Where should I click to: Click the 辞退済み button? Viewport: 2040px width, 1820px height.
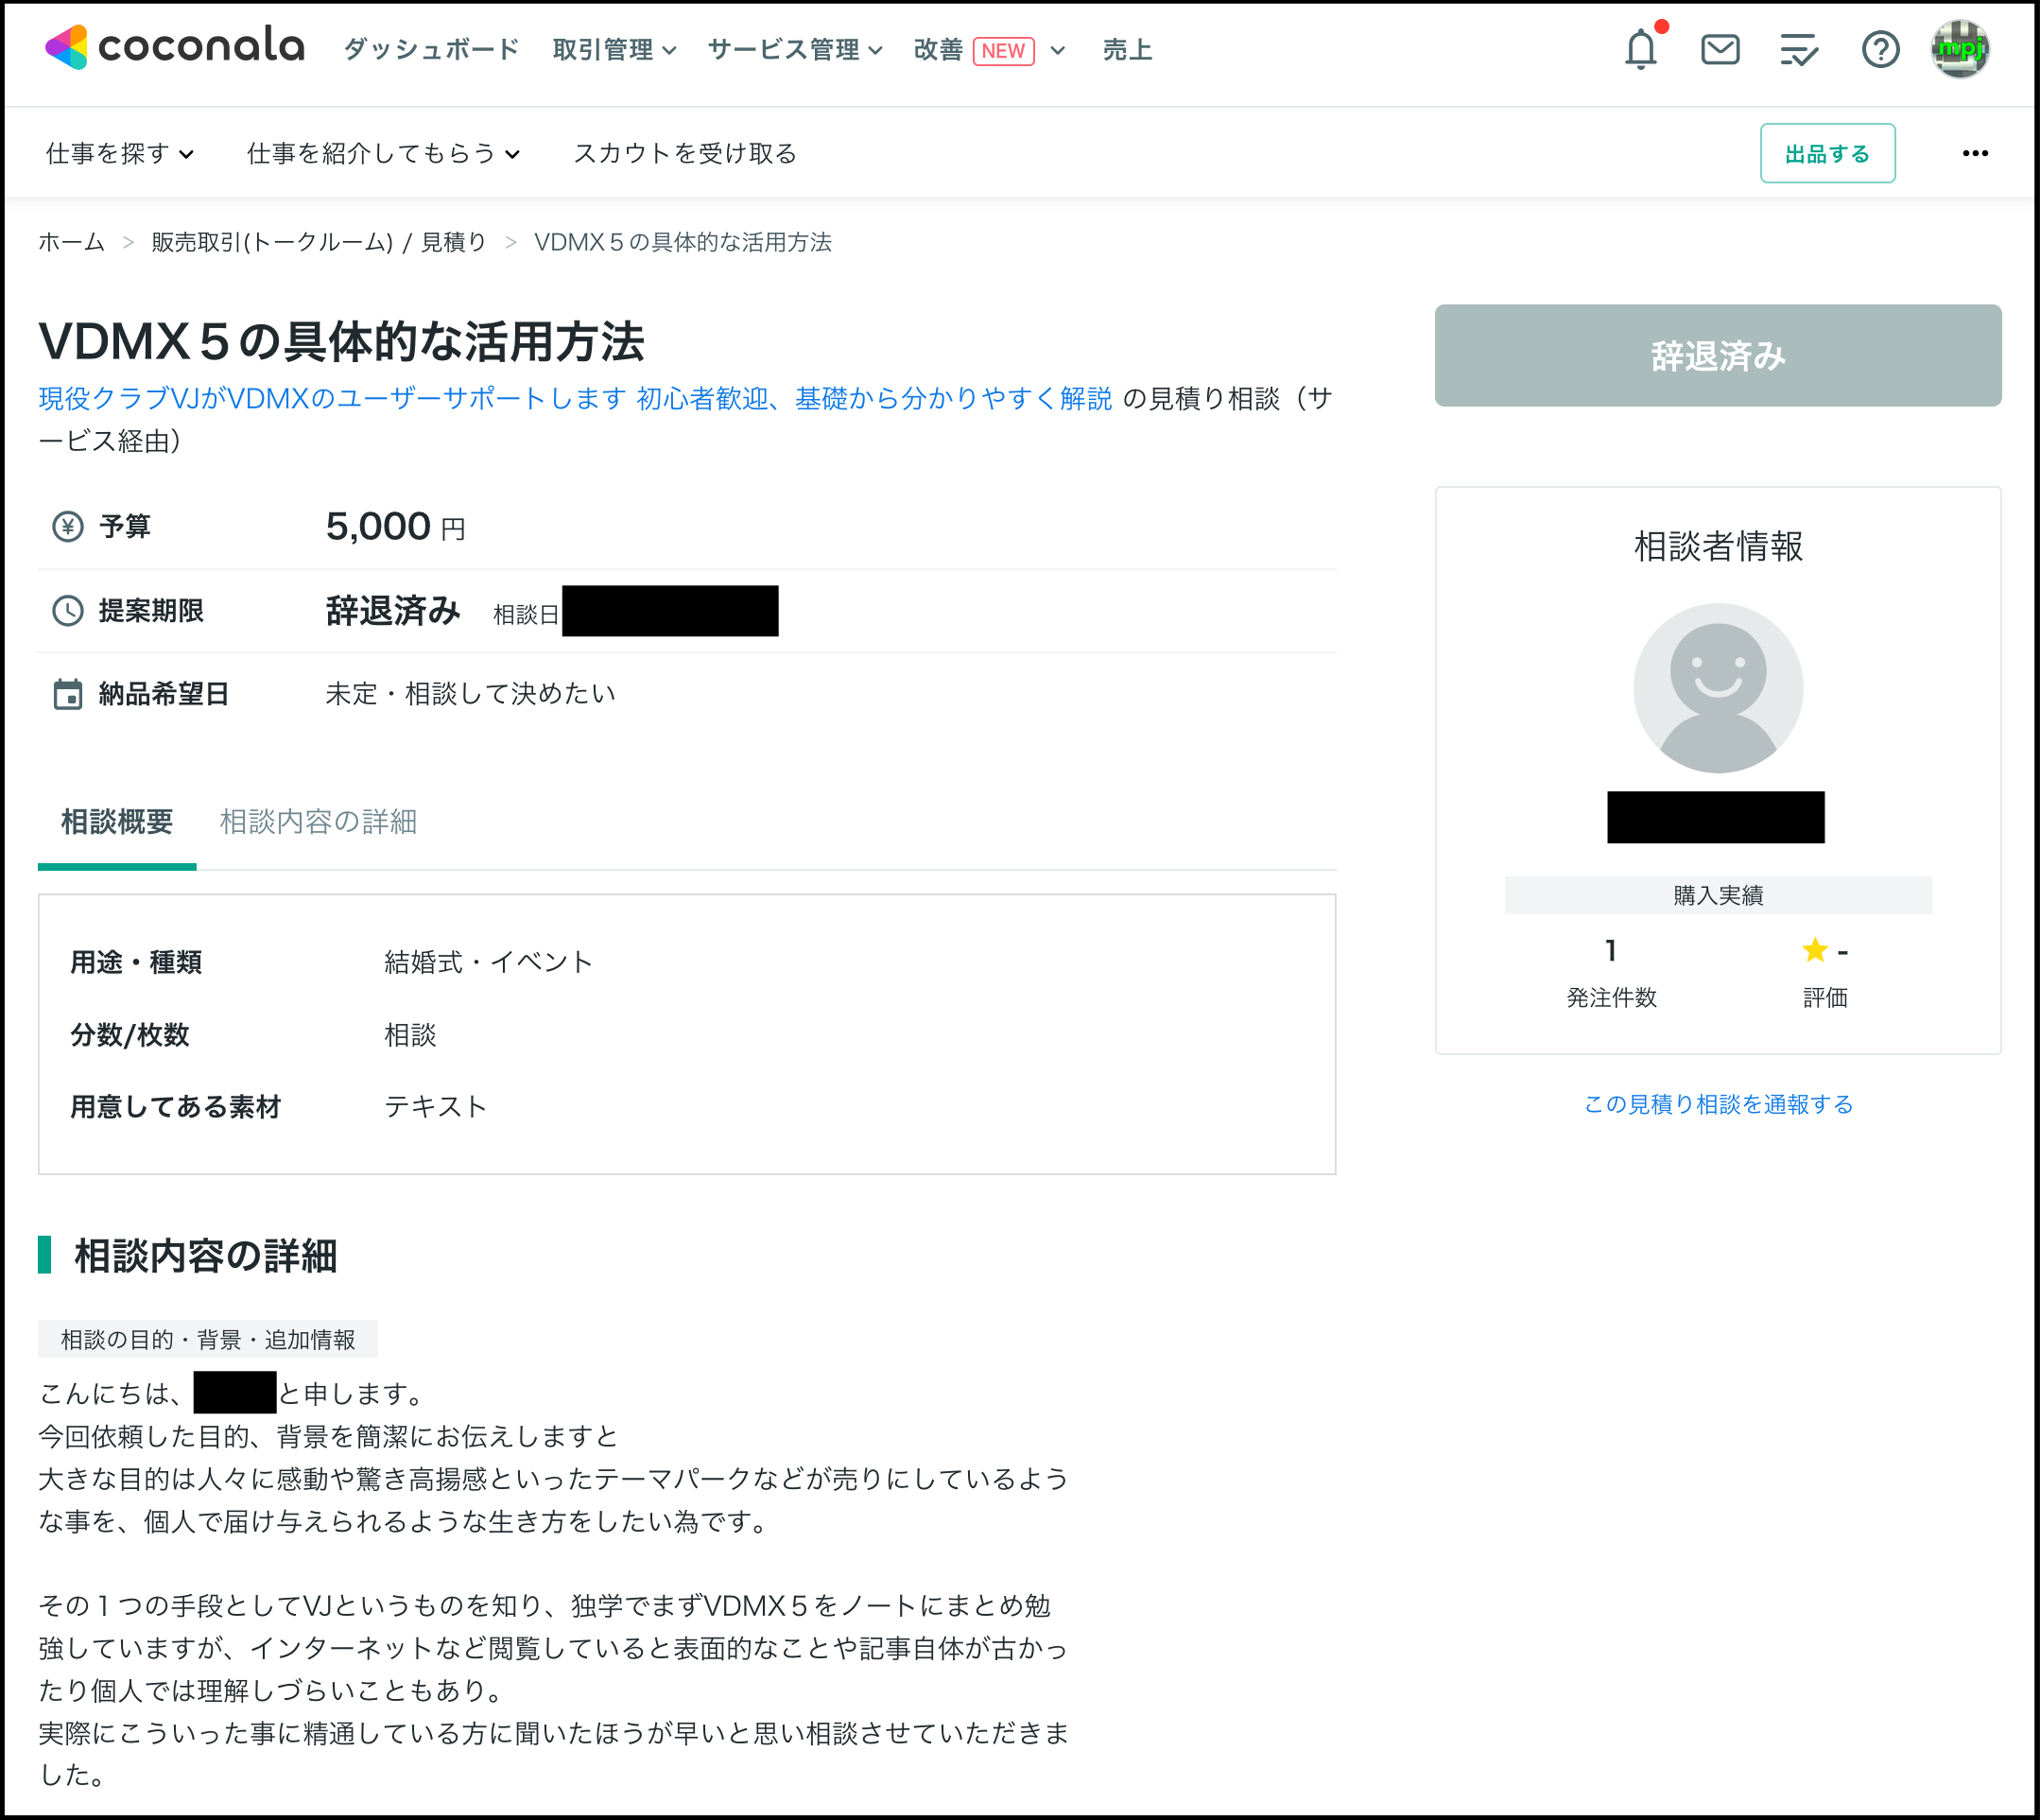point(1717,355)
